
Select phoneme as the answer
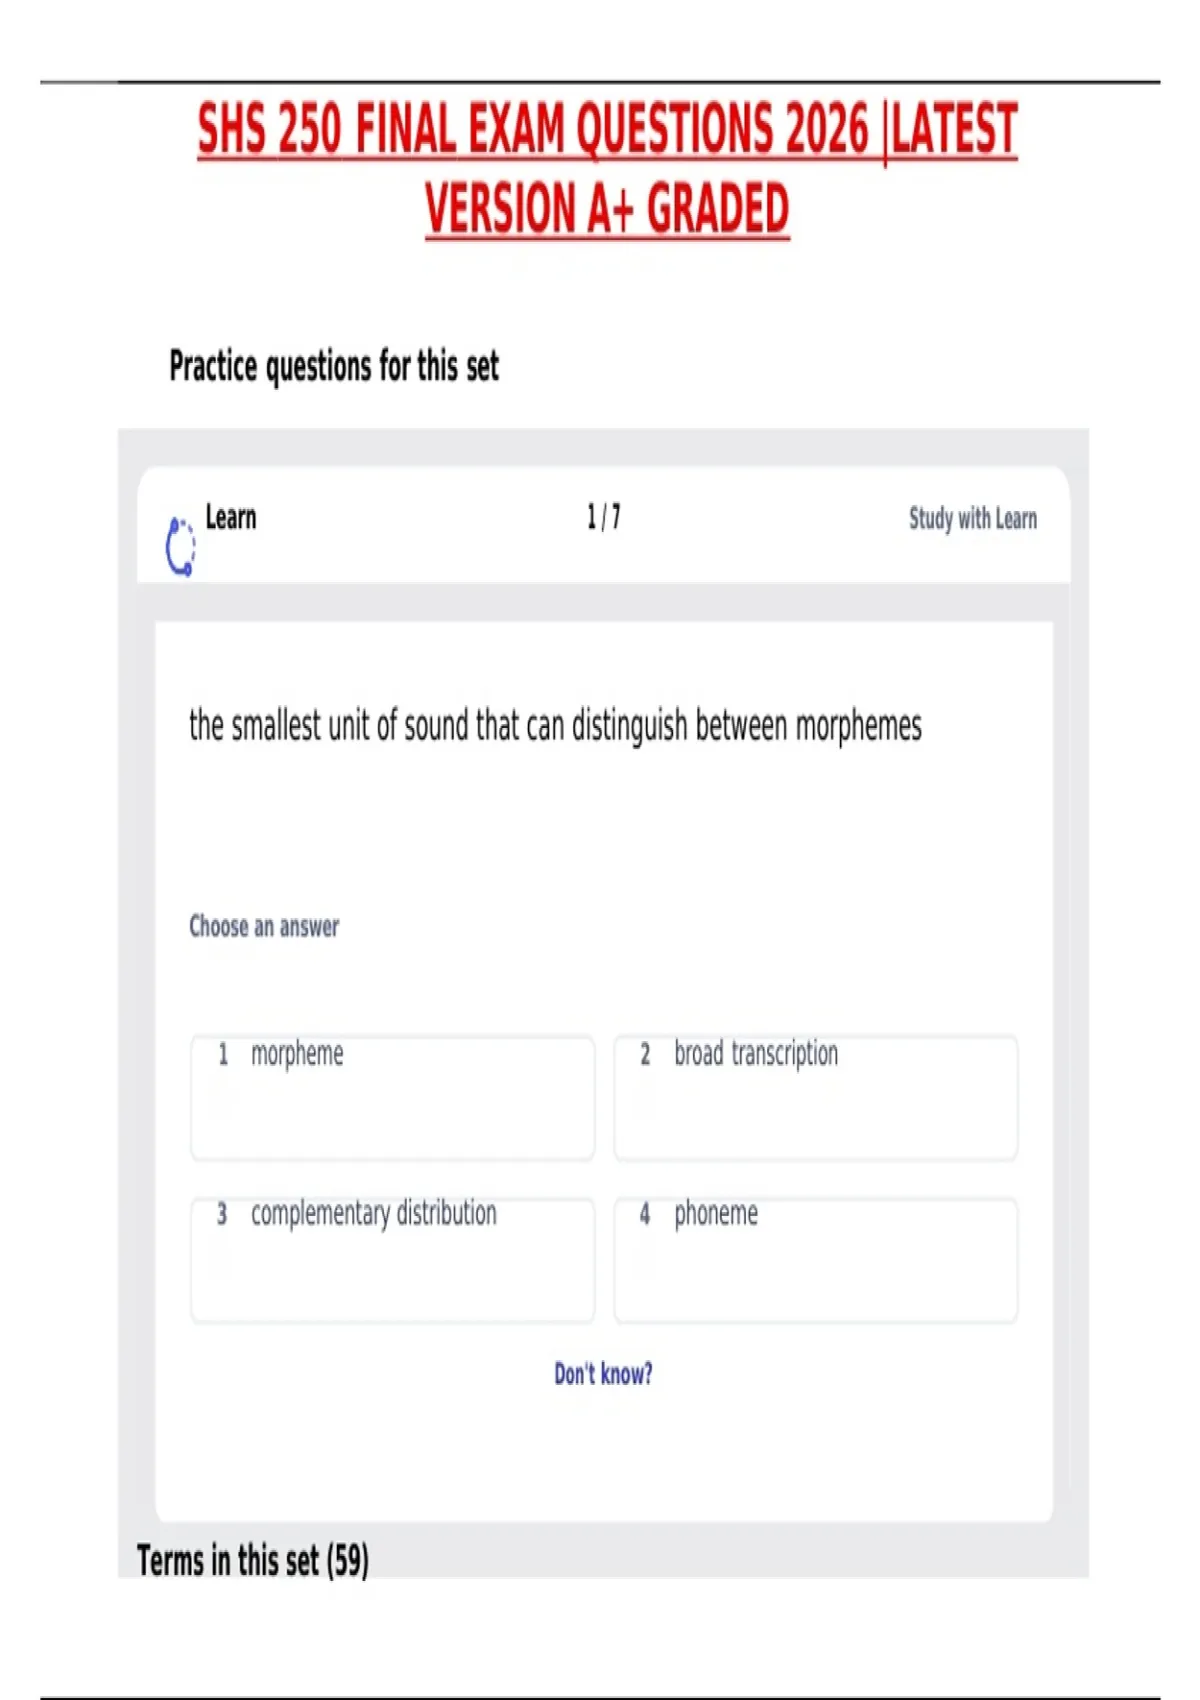point(815,1259)
